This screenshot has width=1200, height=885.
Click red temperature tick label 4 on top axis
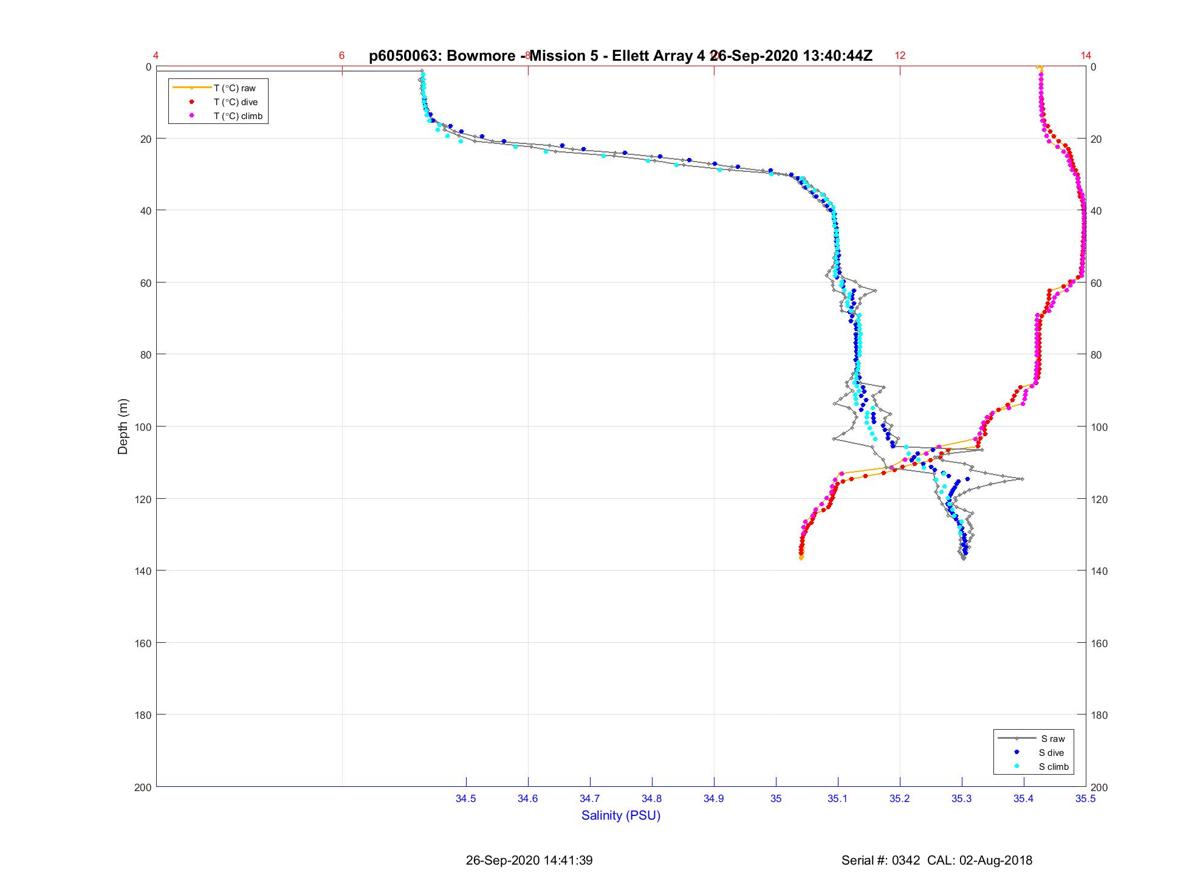click(156, 56)
